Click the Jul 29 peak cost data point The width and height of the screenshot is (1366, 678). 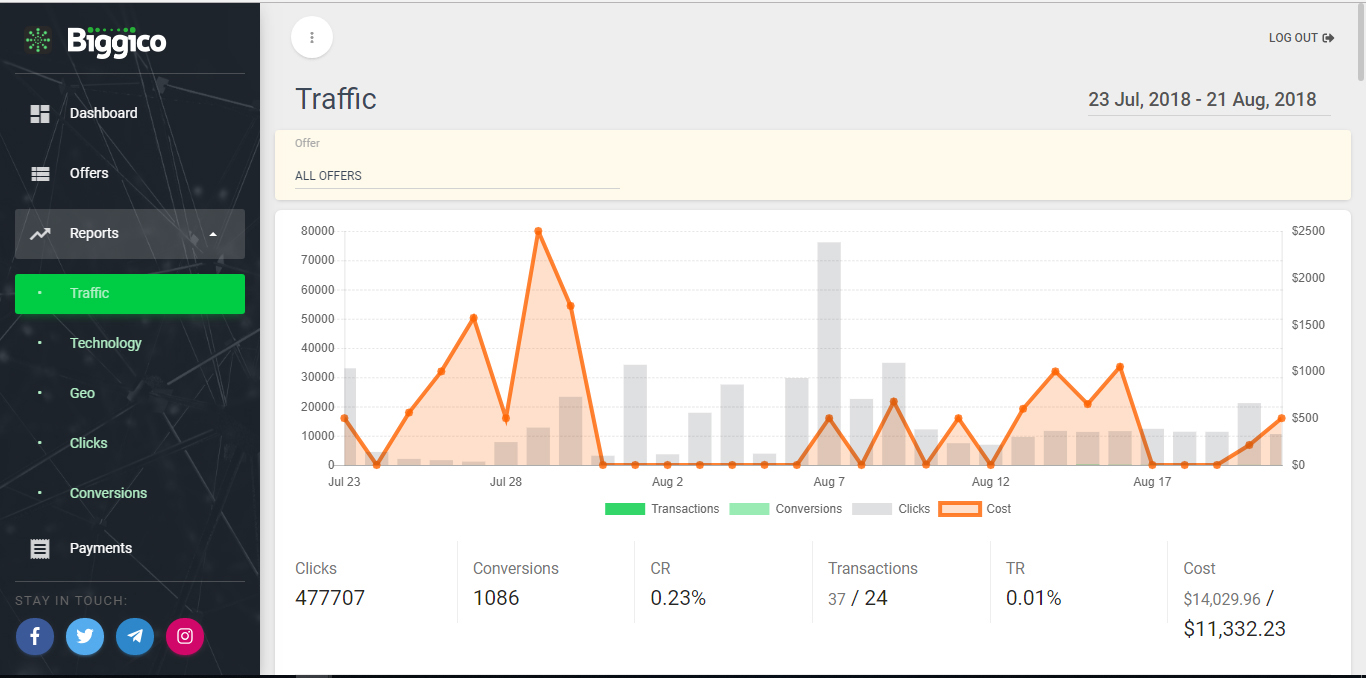pos(538,231)
